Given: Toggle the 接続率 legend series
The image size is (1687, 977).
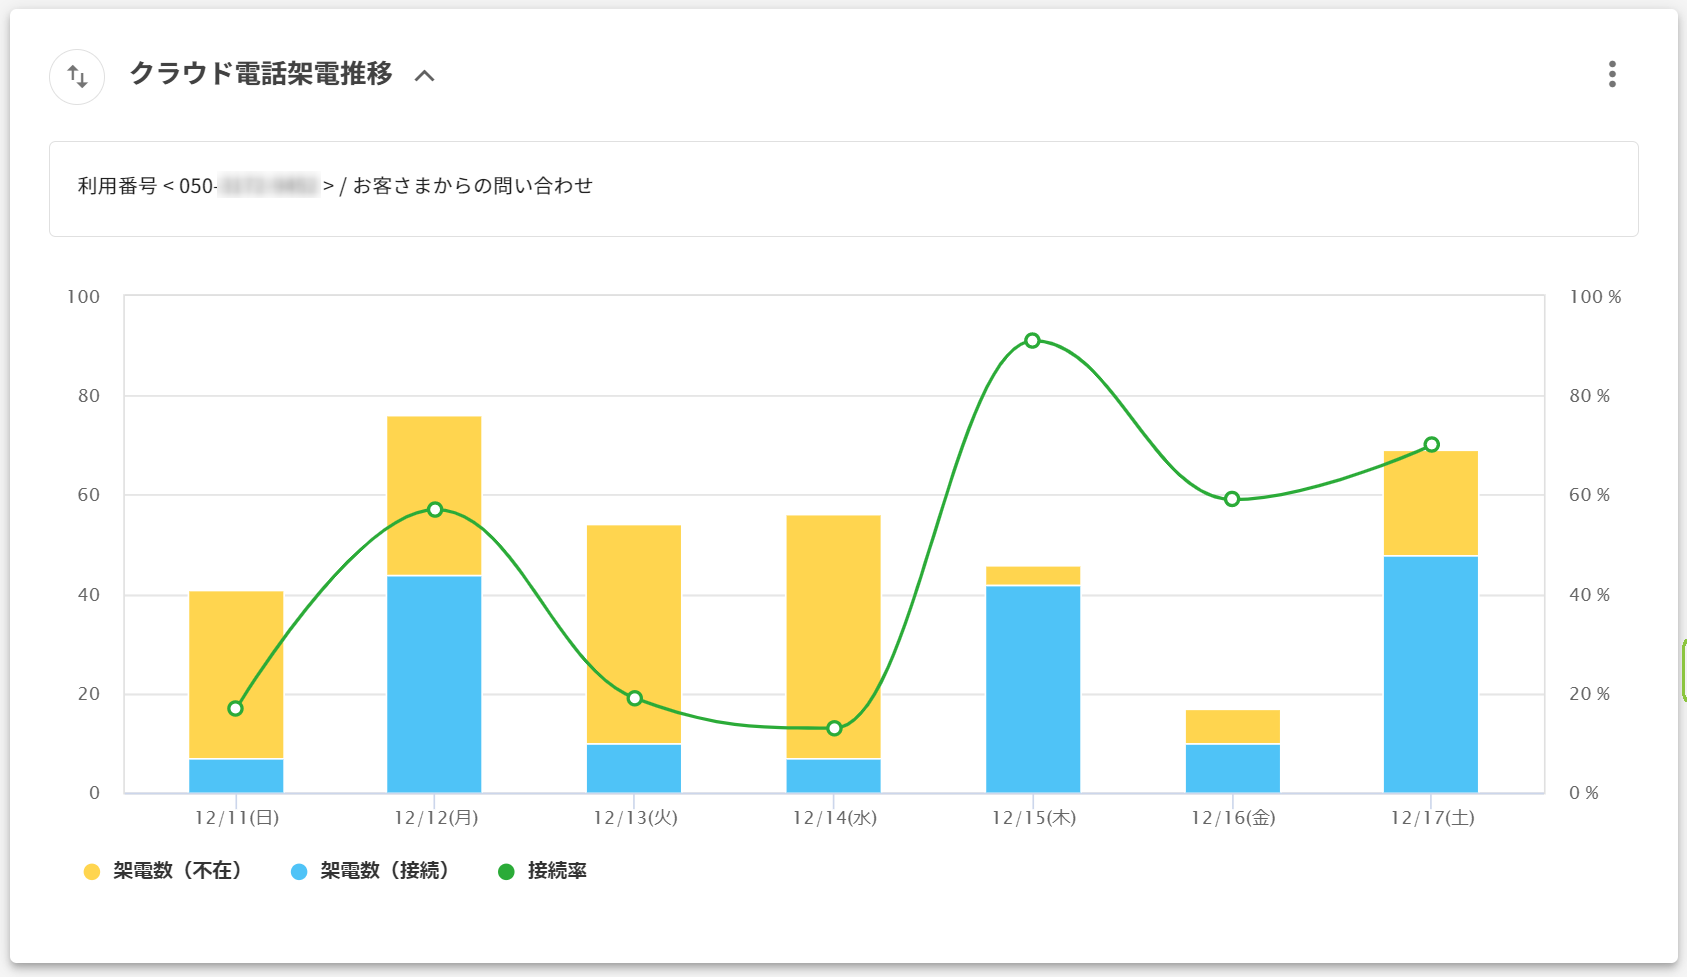Looking at the screenshot, I should click(543, 871).
